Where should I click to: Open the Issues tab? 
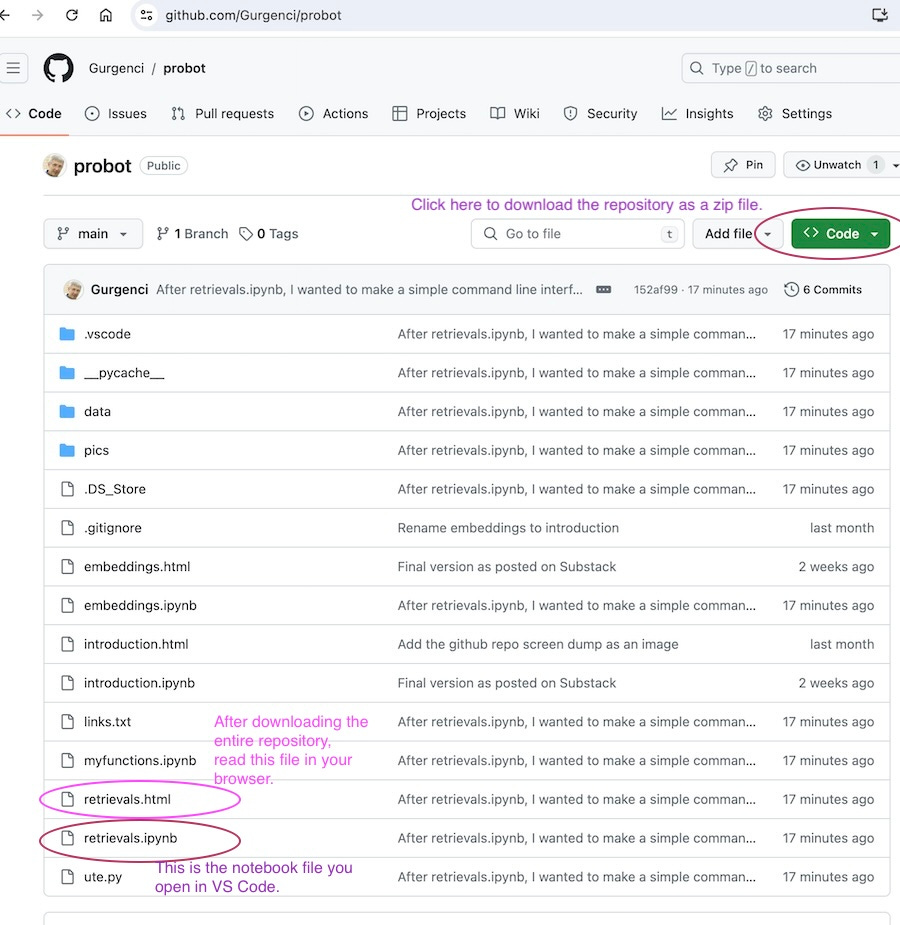pyautogui.click(x=116, y=113)
